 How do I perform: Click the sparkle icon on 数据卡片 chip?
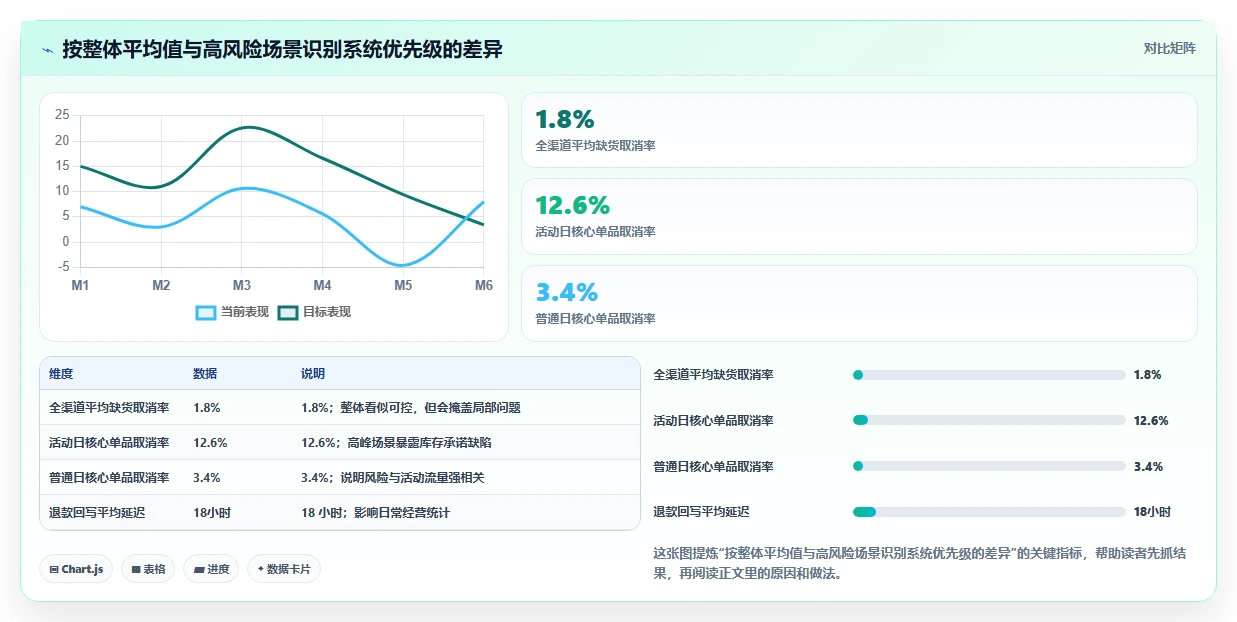point(260,569)
